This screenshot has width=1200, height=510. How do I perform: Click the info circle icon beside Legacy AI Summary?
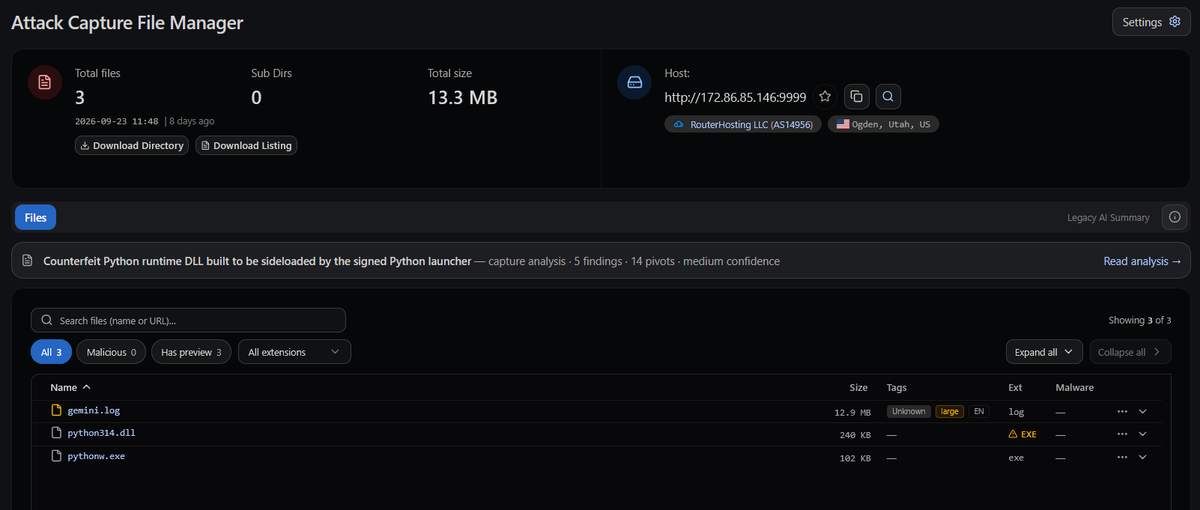(1175, 217)
